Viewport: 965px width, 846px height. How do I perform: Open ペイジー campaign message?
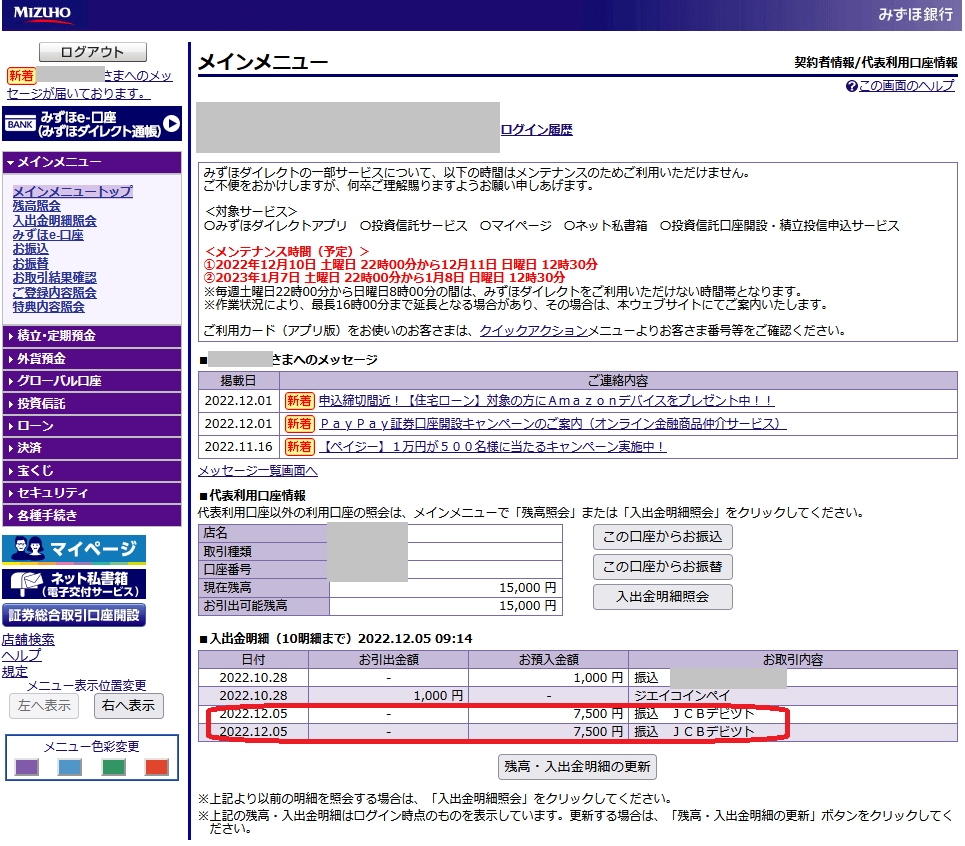coord(492,447)
